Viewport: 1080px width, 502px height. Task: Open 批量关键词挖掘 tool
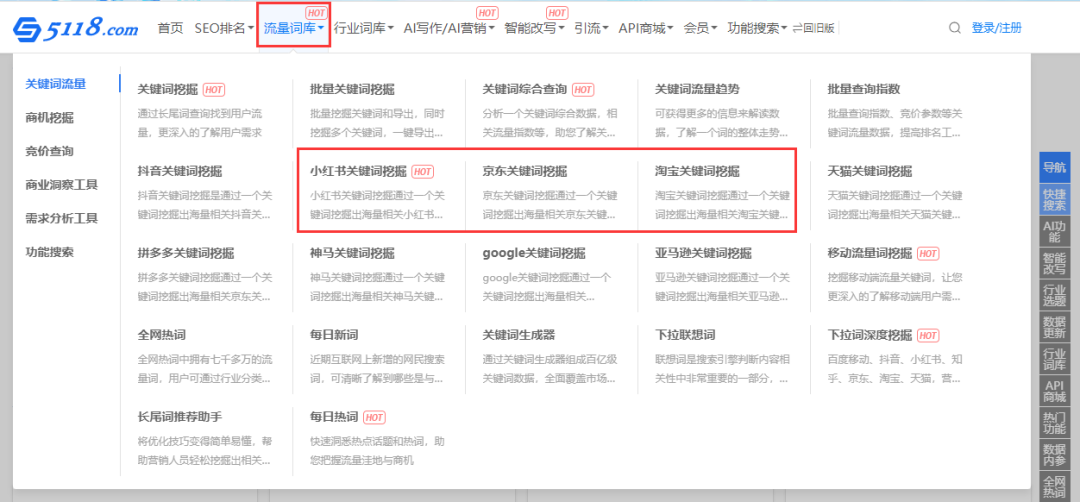point(352,90)
